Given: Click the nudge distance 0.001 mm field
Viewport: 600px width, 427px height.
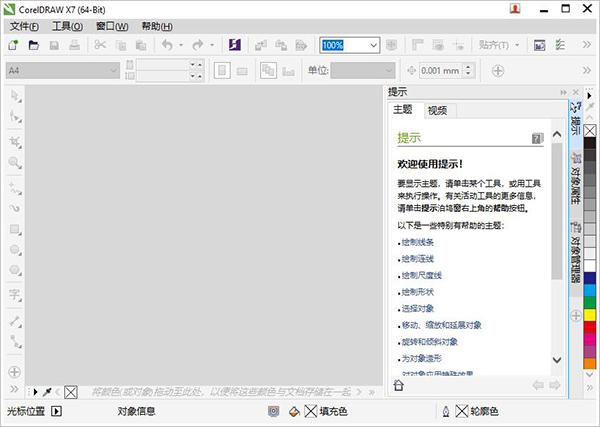Looking at the screenshot, I should pos(440,71).
